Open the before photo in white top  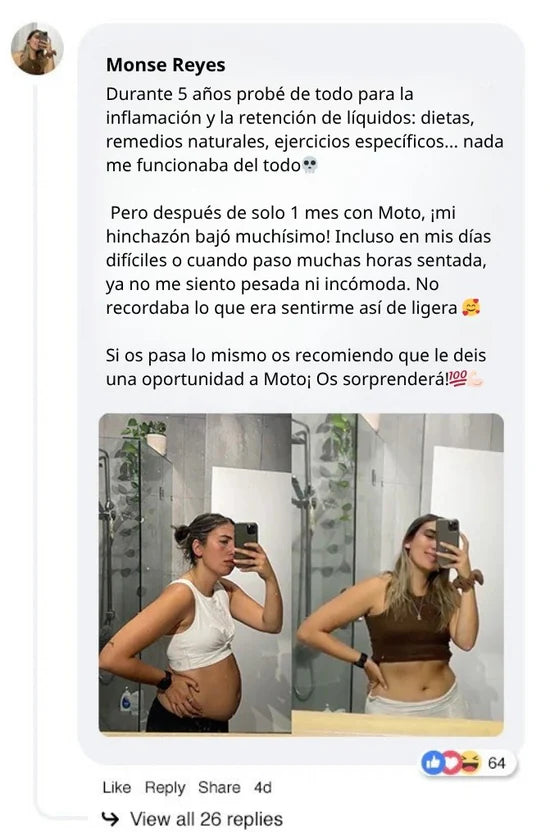point(195,573)
